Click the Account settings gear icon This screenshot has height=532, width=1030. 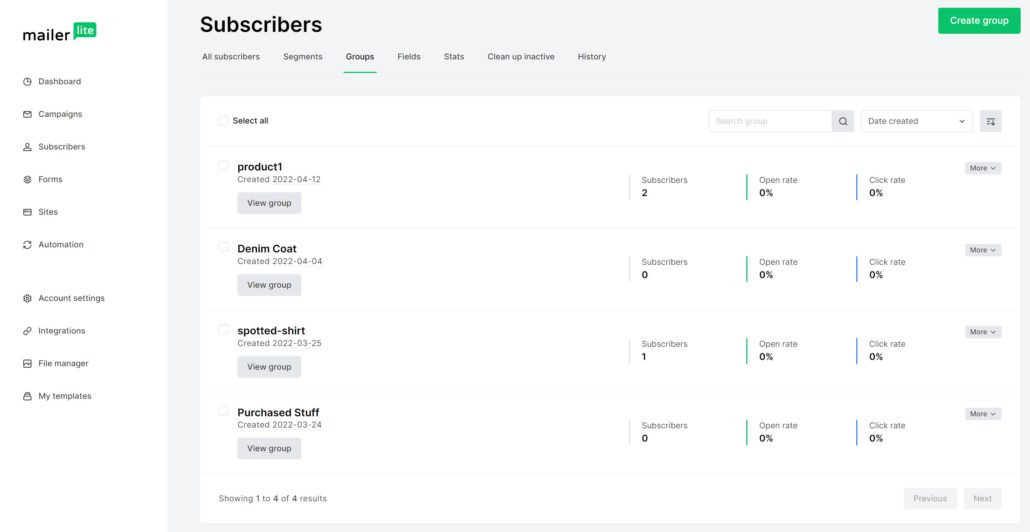[x=28, y=298]
